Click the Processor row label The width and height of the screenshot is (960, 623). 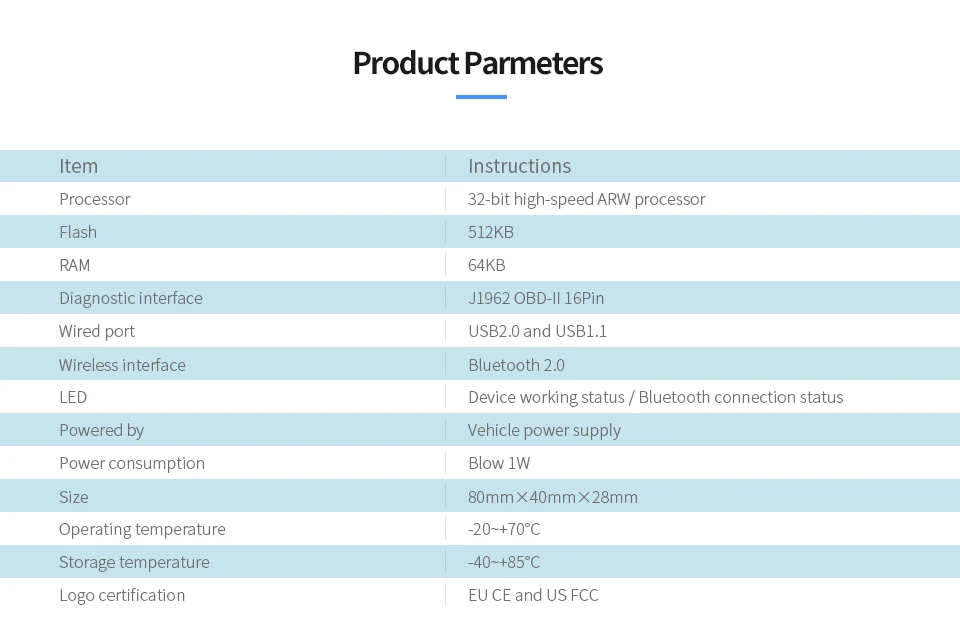pos(95,199)
